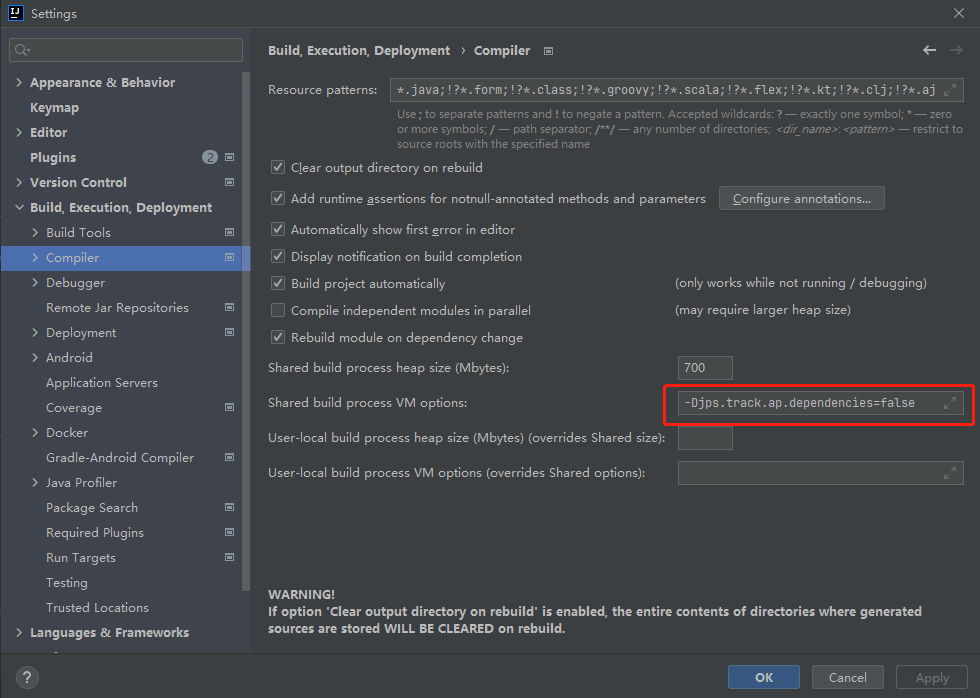This screenshot has width=980, height=698.
Task: Open the Keymap settings page
Action: click(x=54, y=107)
